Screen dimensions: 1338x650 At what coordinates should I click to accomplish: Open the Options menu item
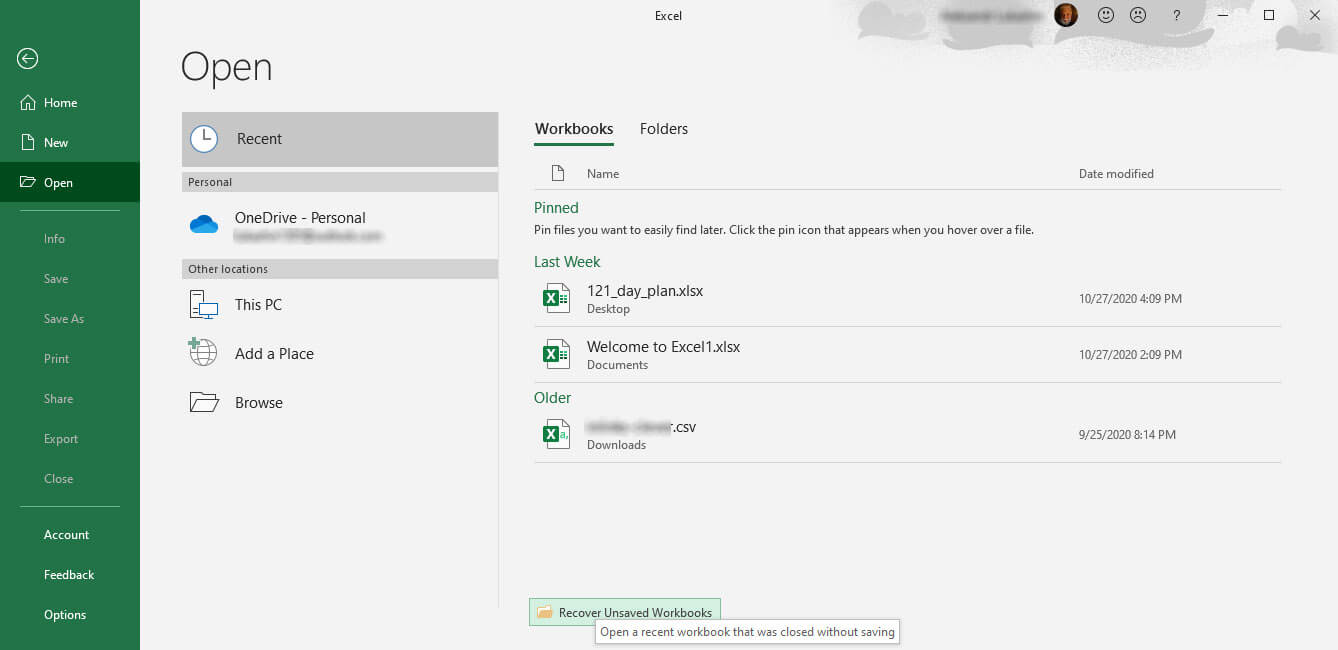click(65, 615)
